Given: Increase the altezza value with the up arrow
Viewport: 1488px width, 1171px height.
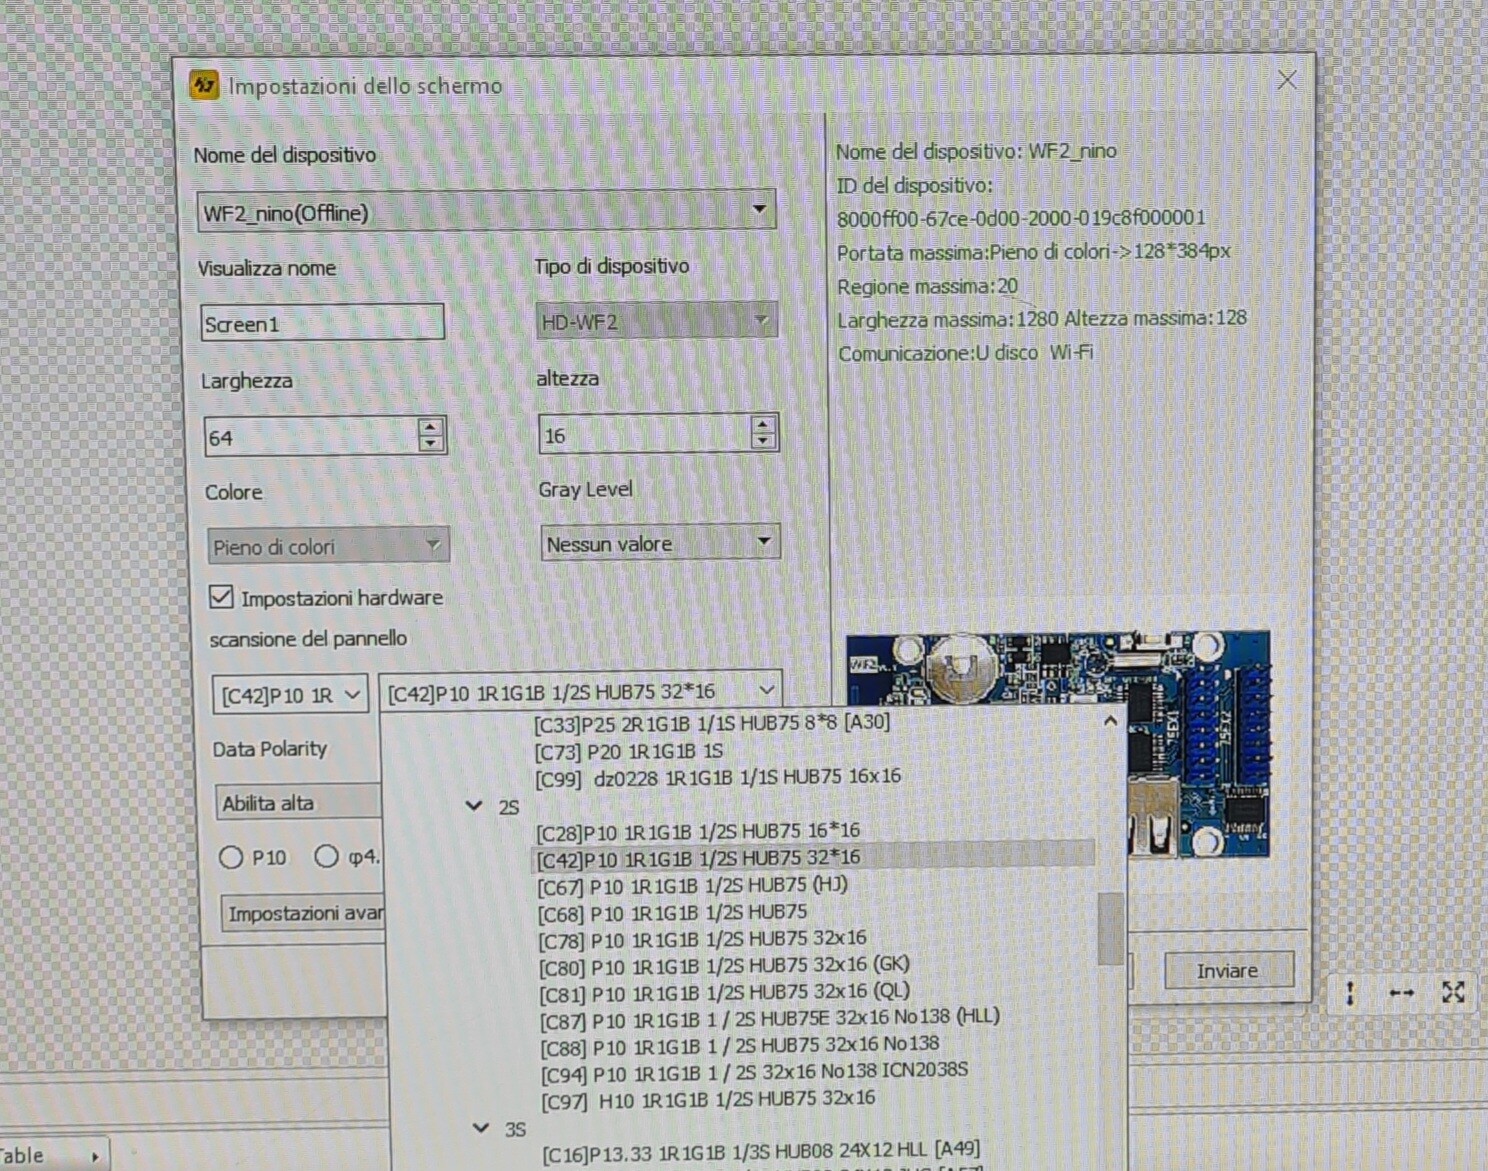Looking at the screenshot, I should 763,424.
